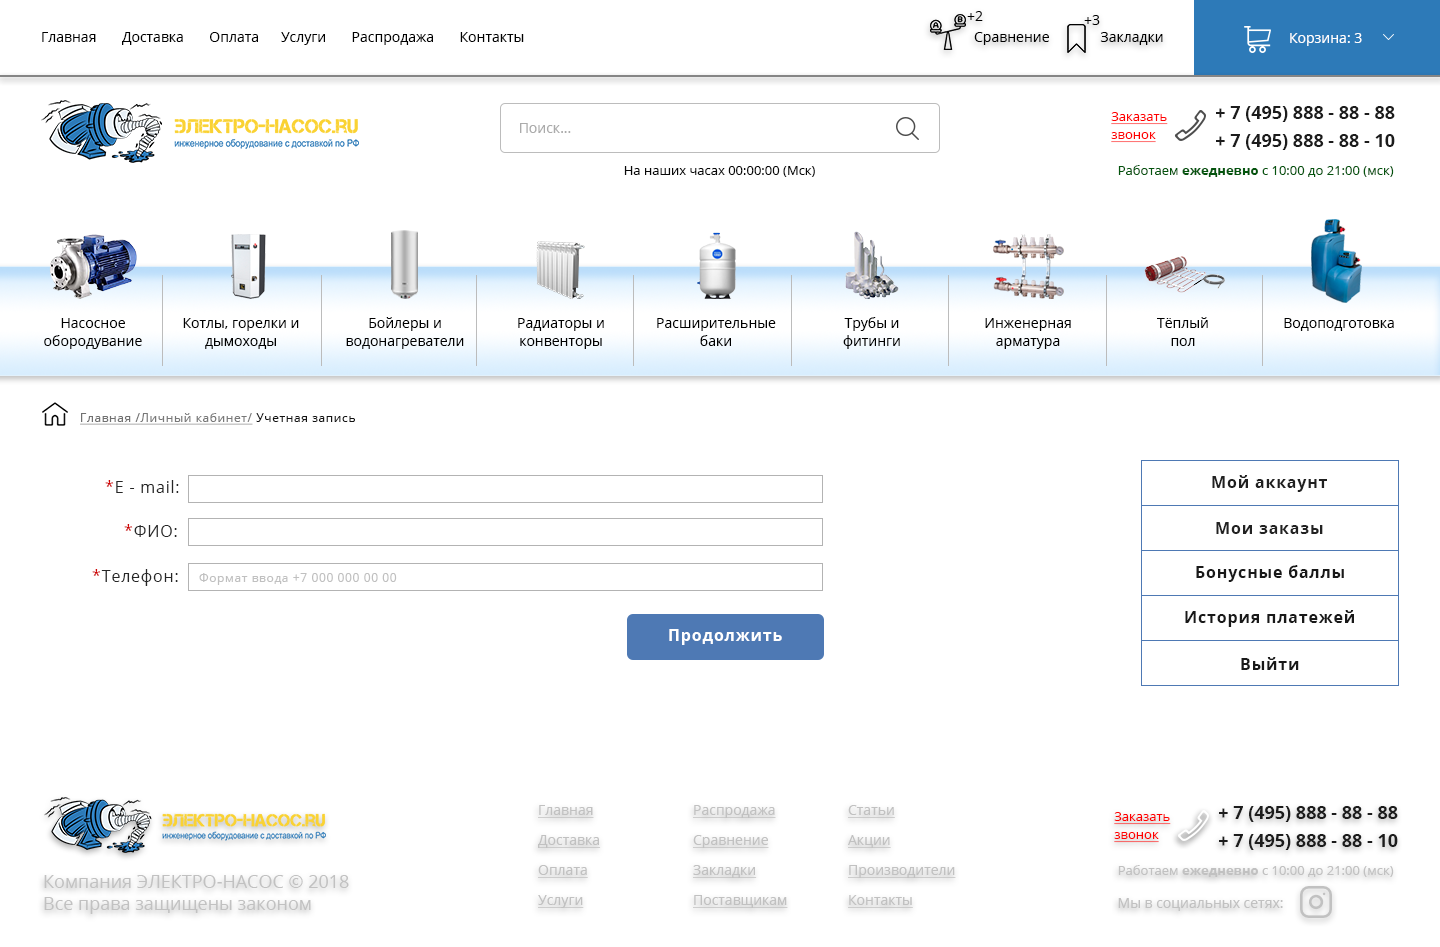Open the engineering fittings manifold image
1440x947 pixels.
click(x=1027, y=267)
